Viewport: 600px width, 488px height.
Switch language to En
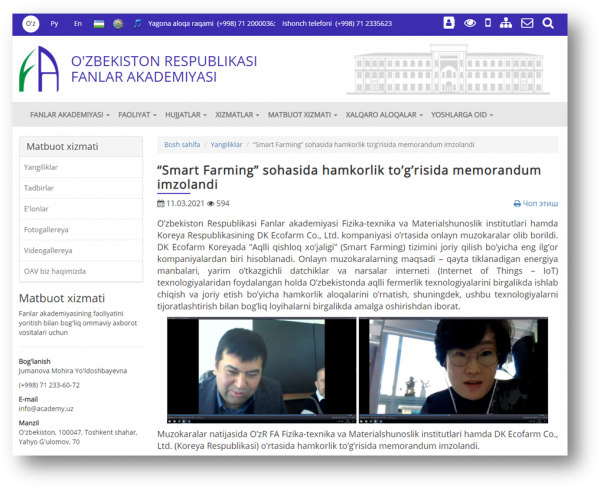click(78, 24)
